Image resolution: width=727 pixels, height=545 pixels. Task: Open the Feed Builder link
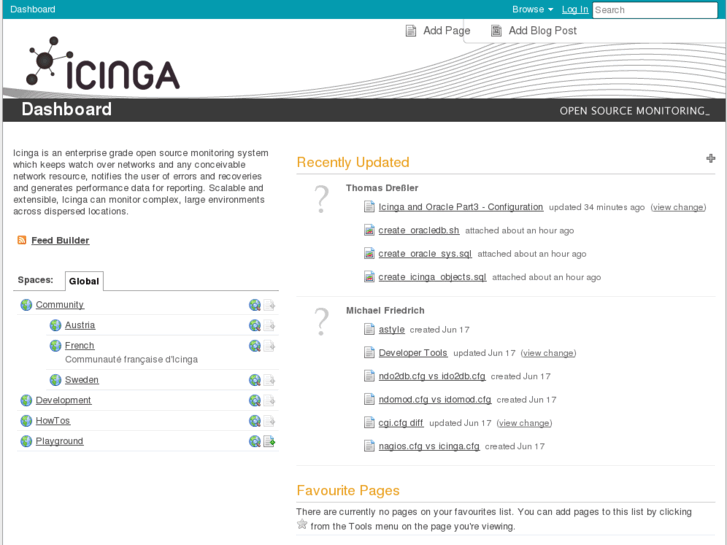coord(60,240)
